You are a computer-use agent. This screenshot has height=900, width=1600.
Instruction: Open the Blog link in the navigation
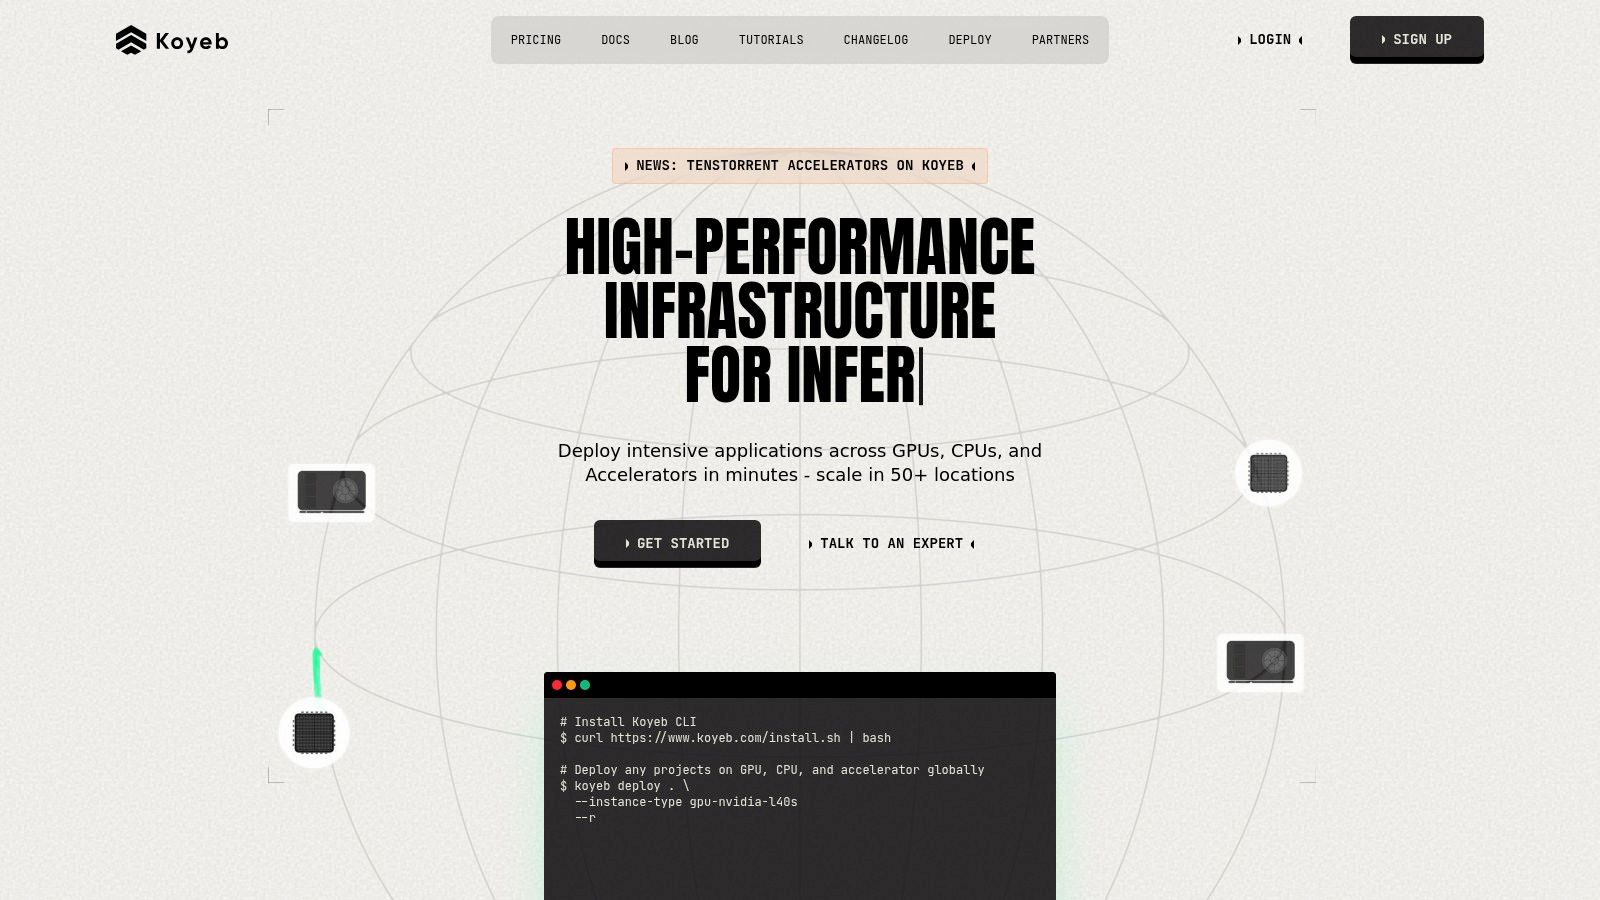pyautogui.click(x=684, y=40)
